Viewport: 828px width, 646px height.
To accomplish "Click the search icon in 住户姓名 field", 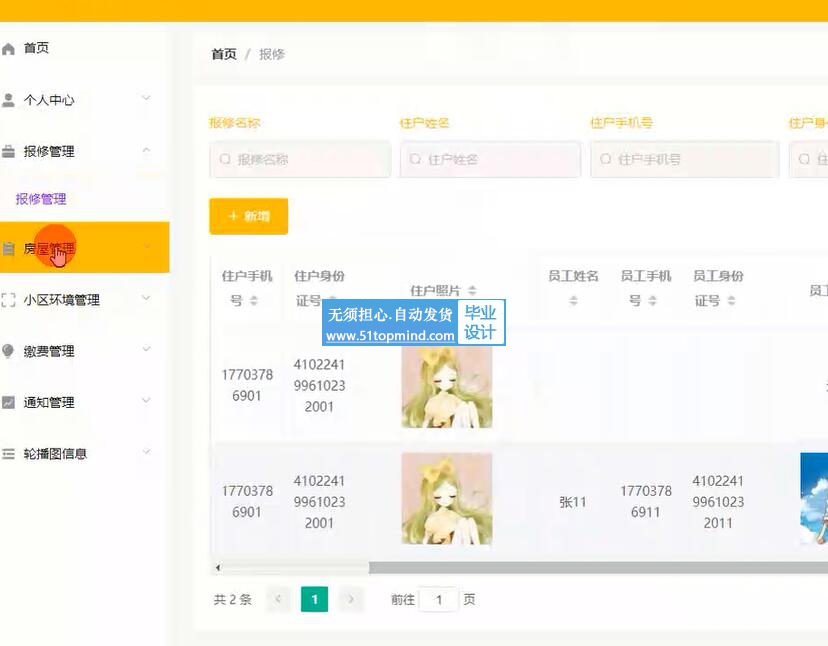I will pyautogui.click(x=416, y=159).
